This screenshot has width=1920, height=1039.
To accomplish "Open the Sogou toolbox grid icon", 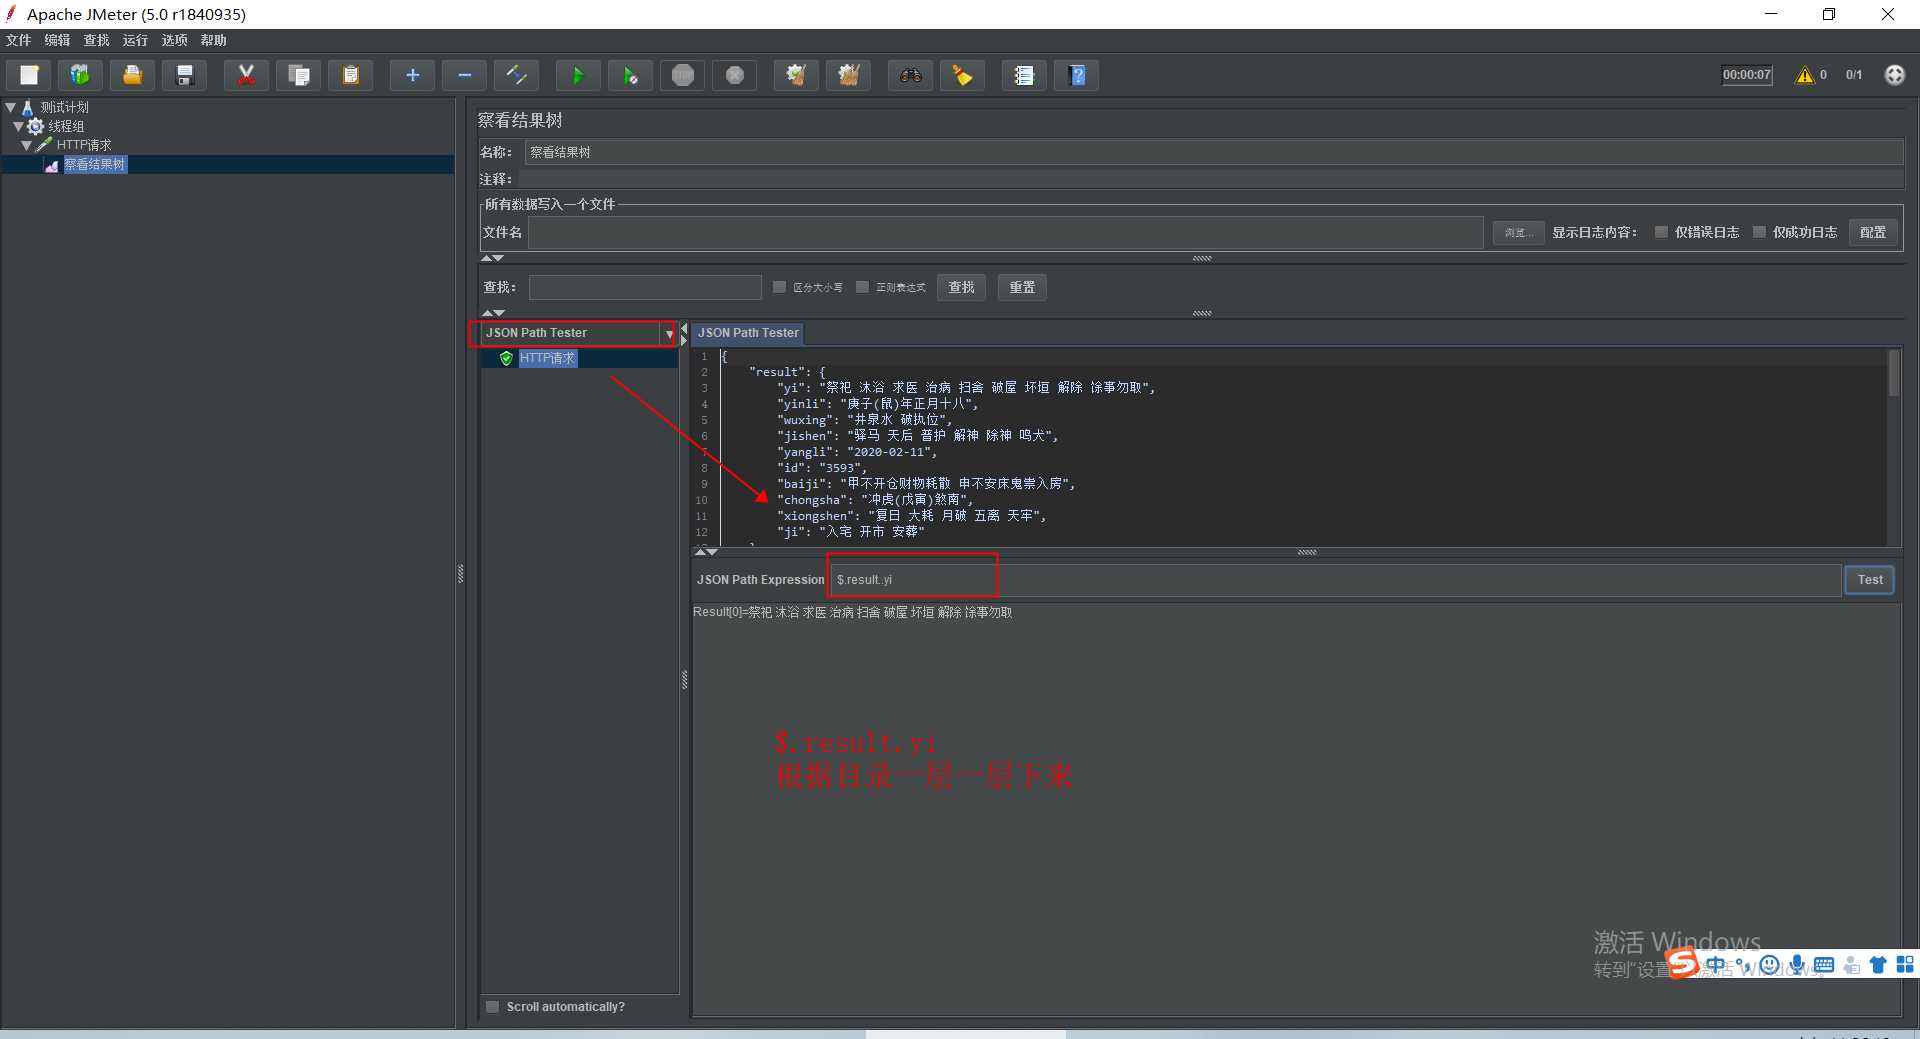I will [1905, 965].
